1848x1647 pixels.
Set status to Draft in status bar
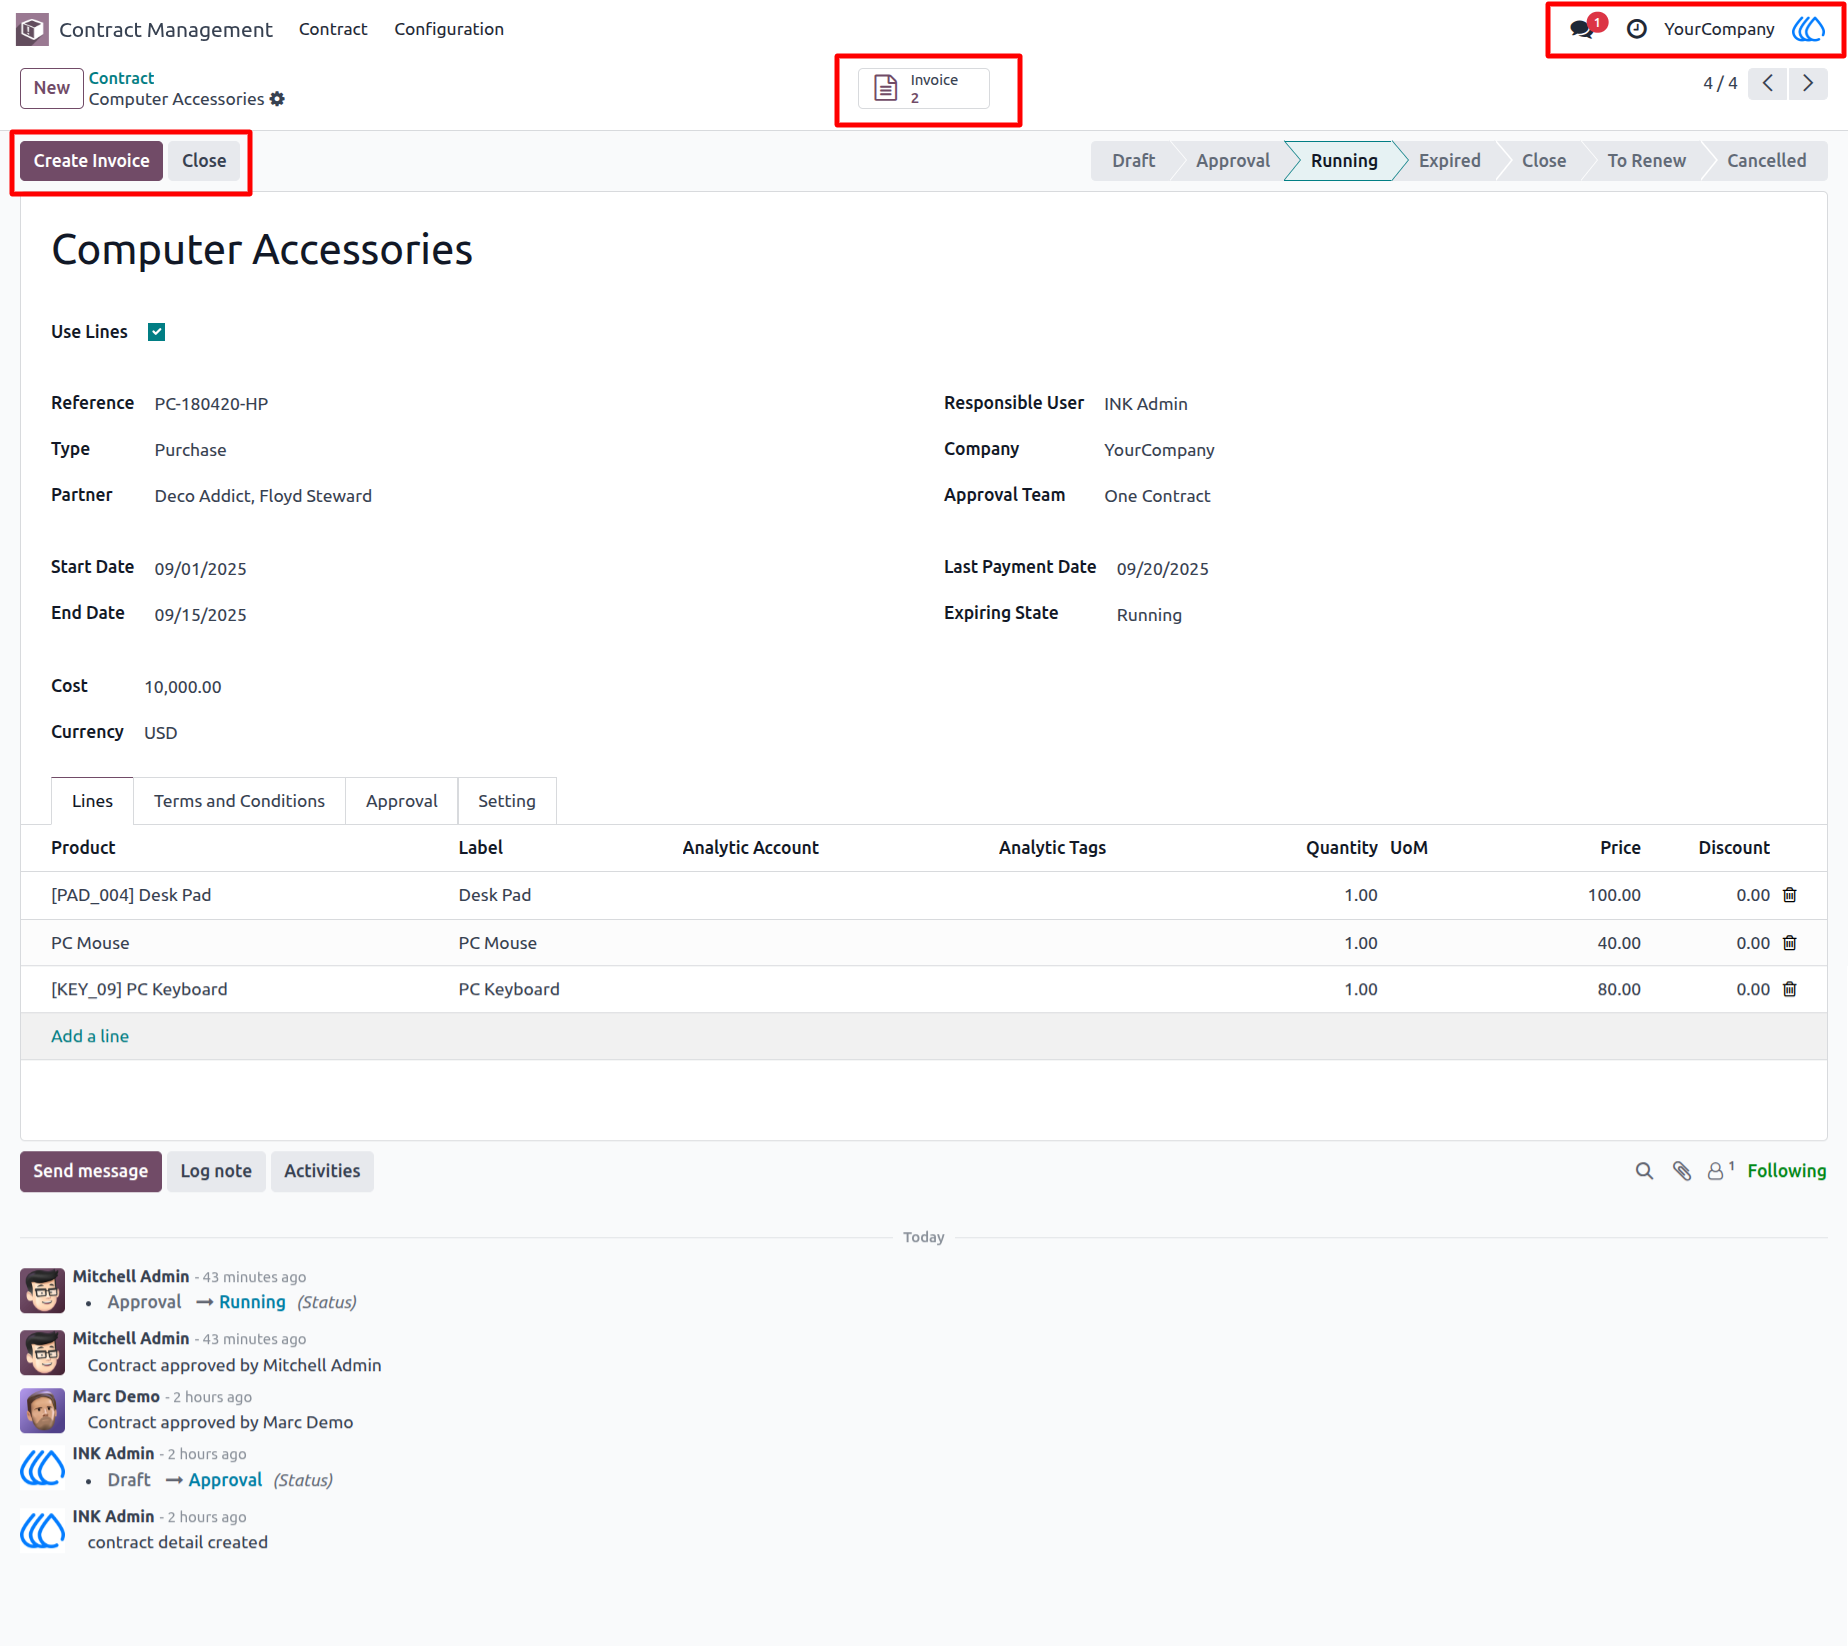1133,161
